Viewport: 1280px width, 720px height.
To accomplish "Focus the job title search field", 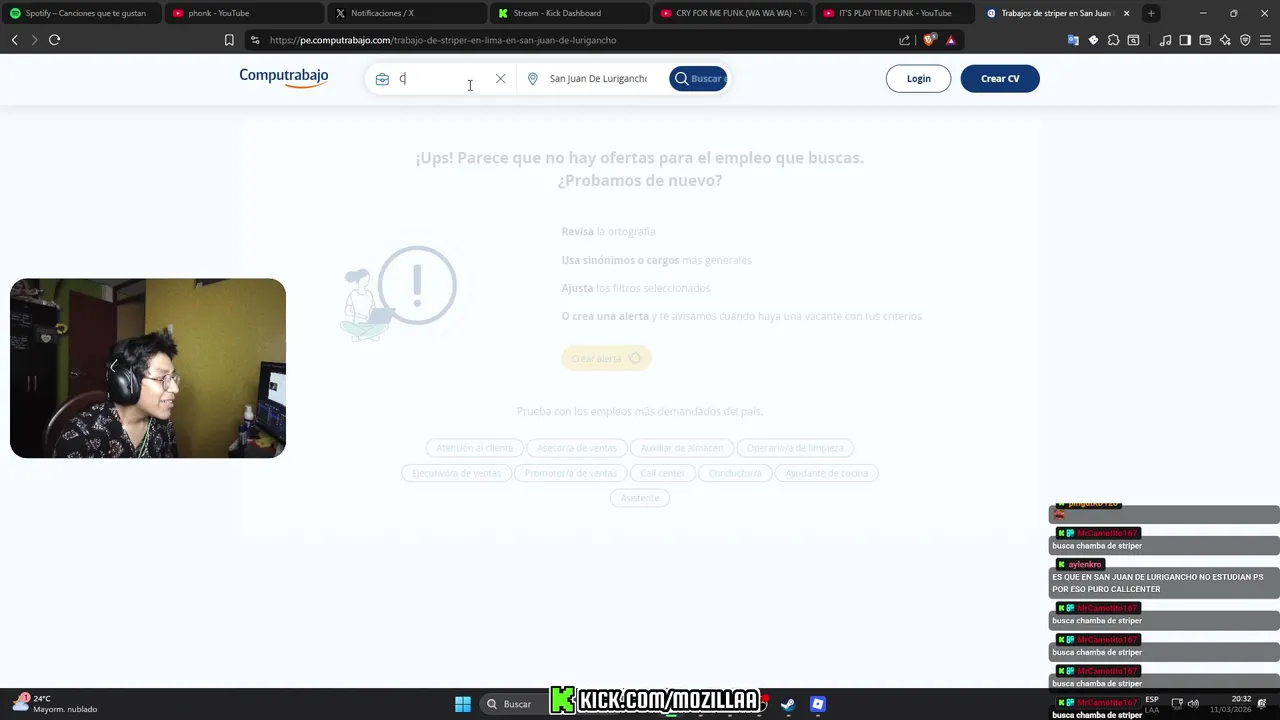I will 443,79.
